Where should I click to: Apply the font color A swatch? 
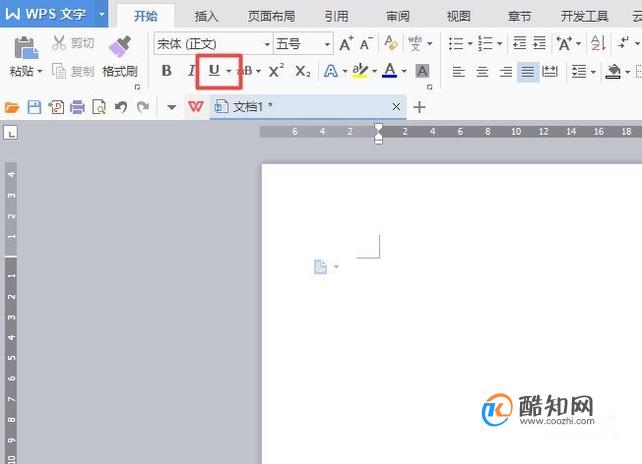(389, 71)
